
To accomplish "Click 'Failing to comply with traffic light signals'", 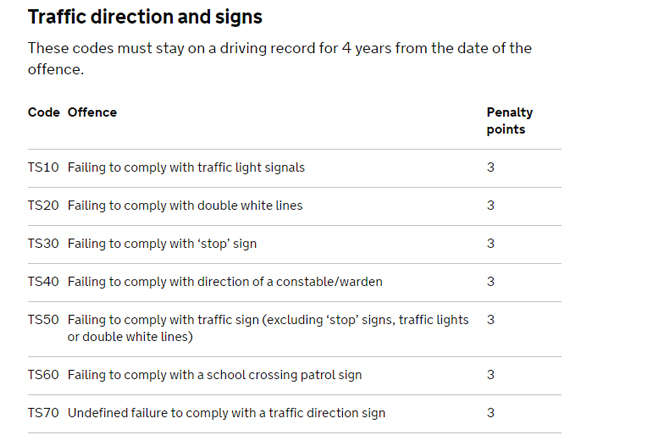I will (x=186, y=168).
